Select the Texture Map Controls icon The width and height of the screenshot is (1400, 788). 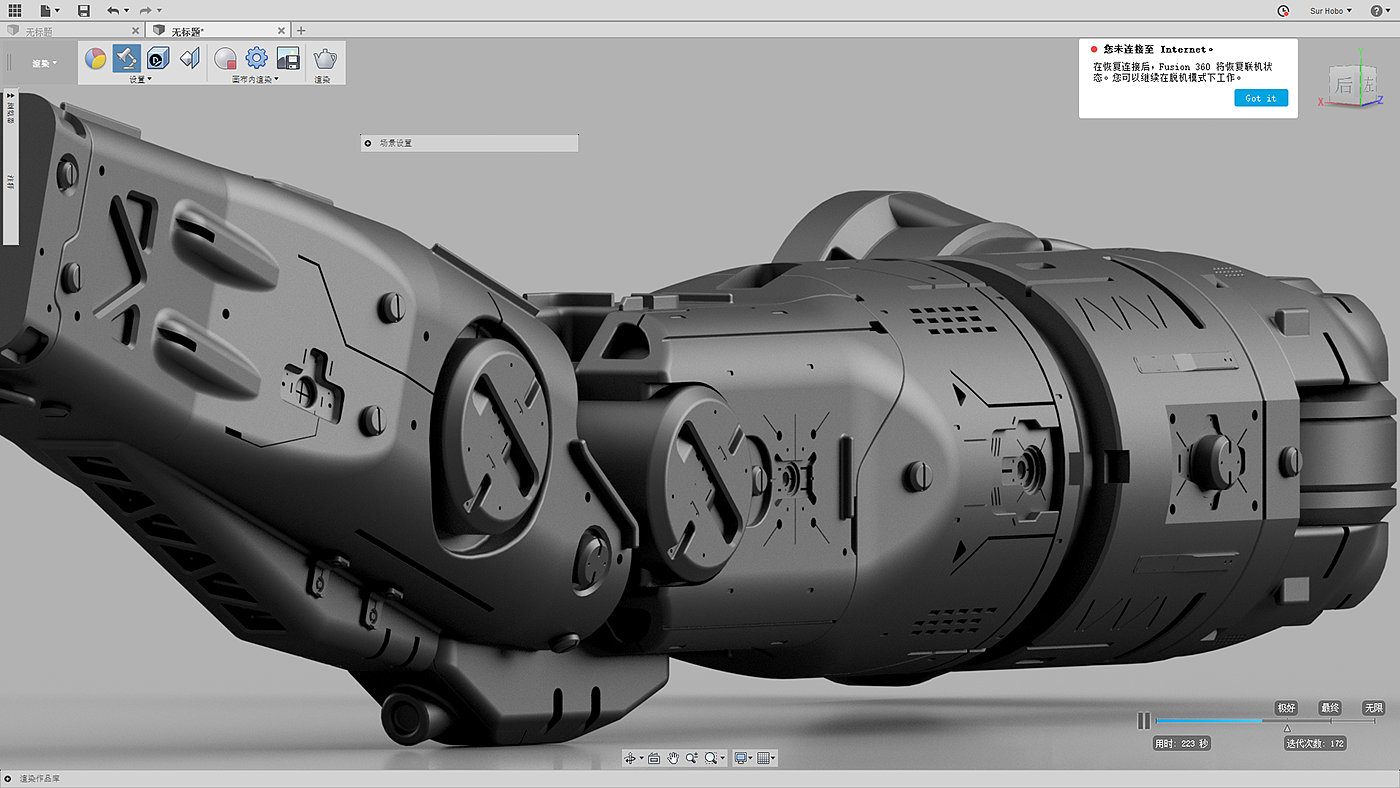tap(190, 58)
